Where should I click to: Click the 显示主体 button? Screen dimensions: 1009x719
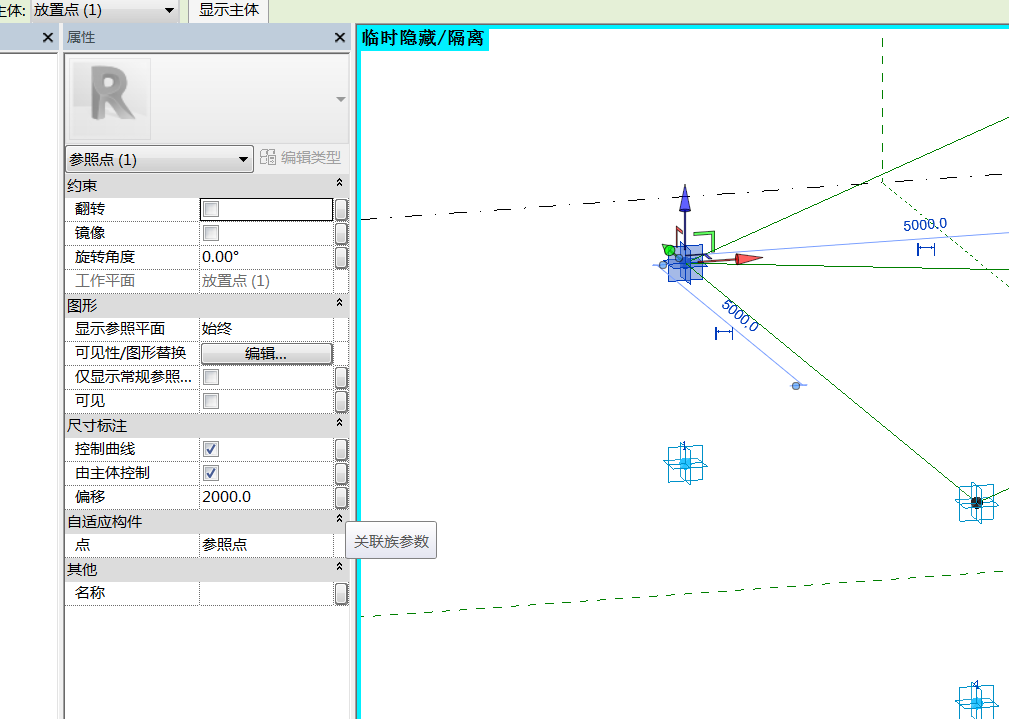pyautogui.click(x=228, y=10)
